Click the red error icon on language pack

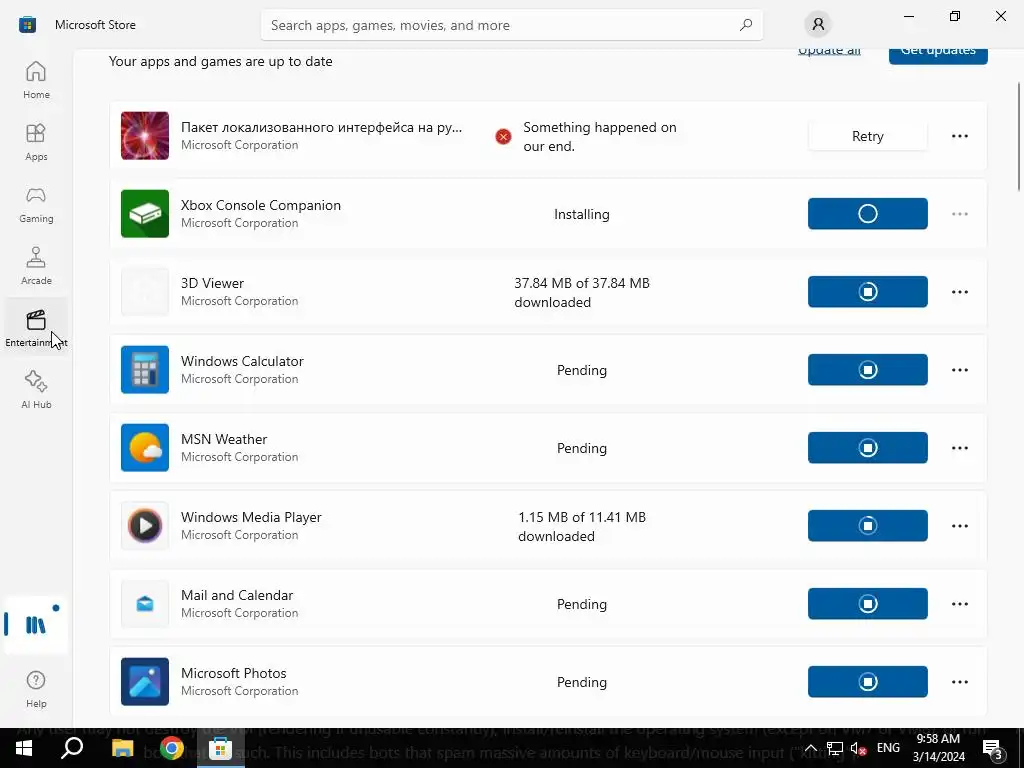pos(503,136)
